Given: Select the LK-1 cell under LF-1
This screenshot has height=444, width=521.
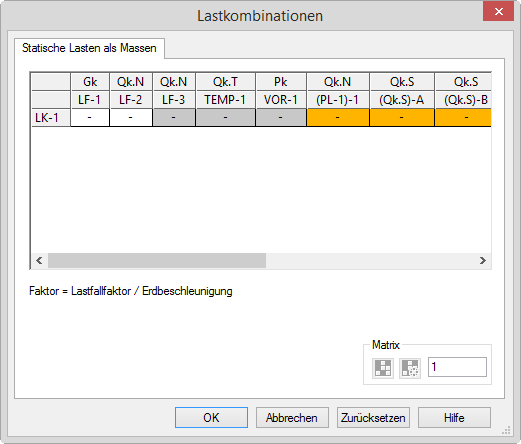Looking at the screenshot, I should [x=90, y=117].
